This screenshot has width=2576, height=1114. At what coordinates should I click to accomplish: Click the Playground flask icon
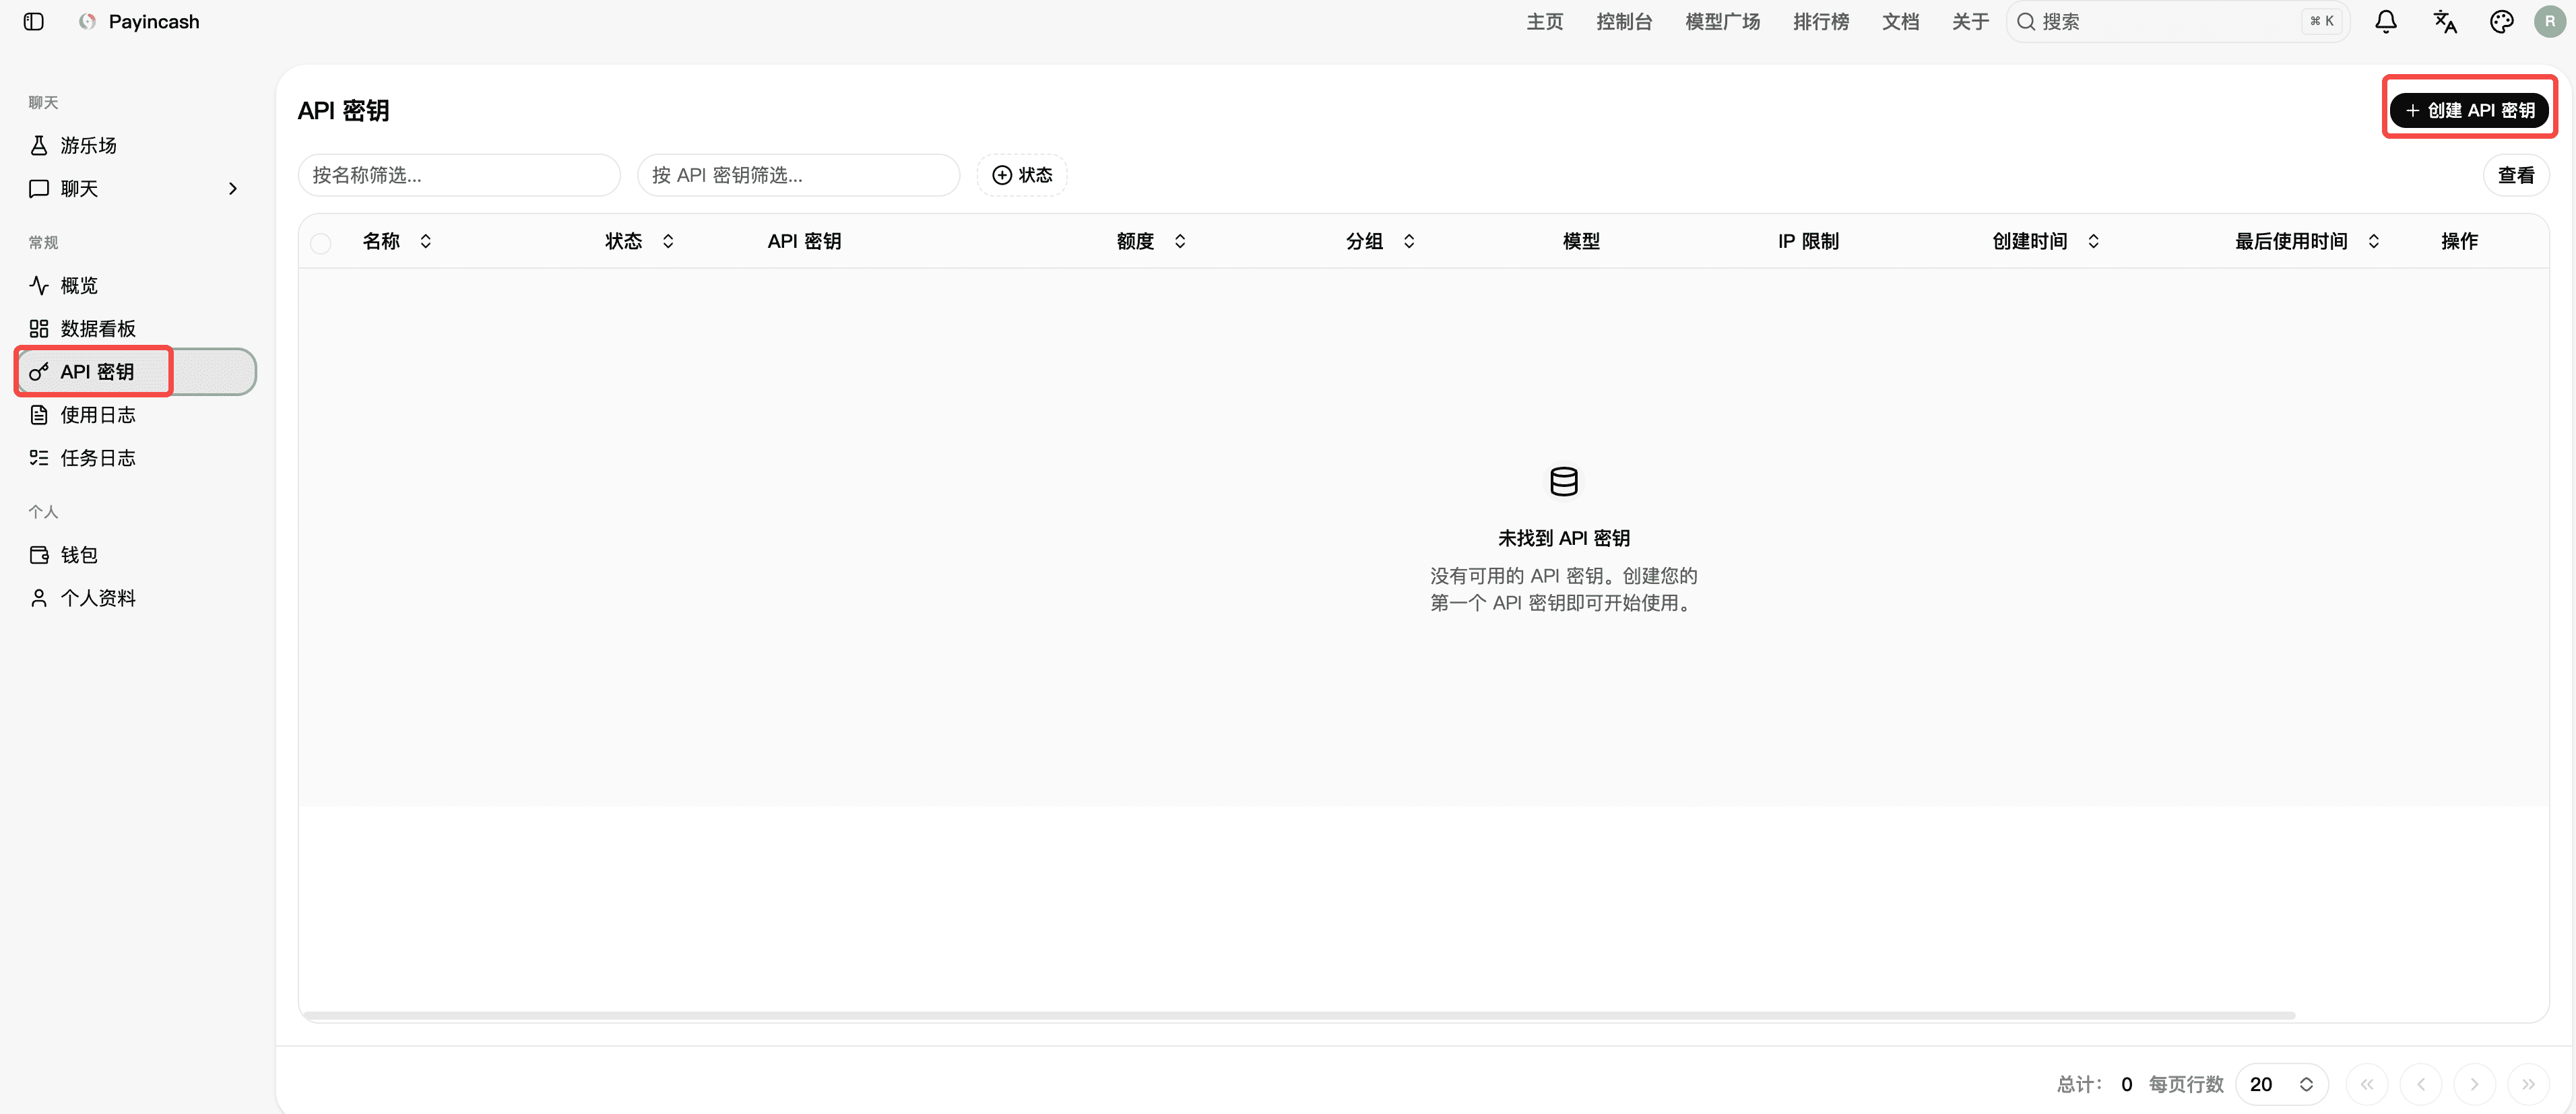39,145
